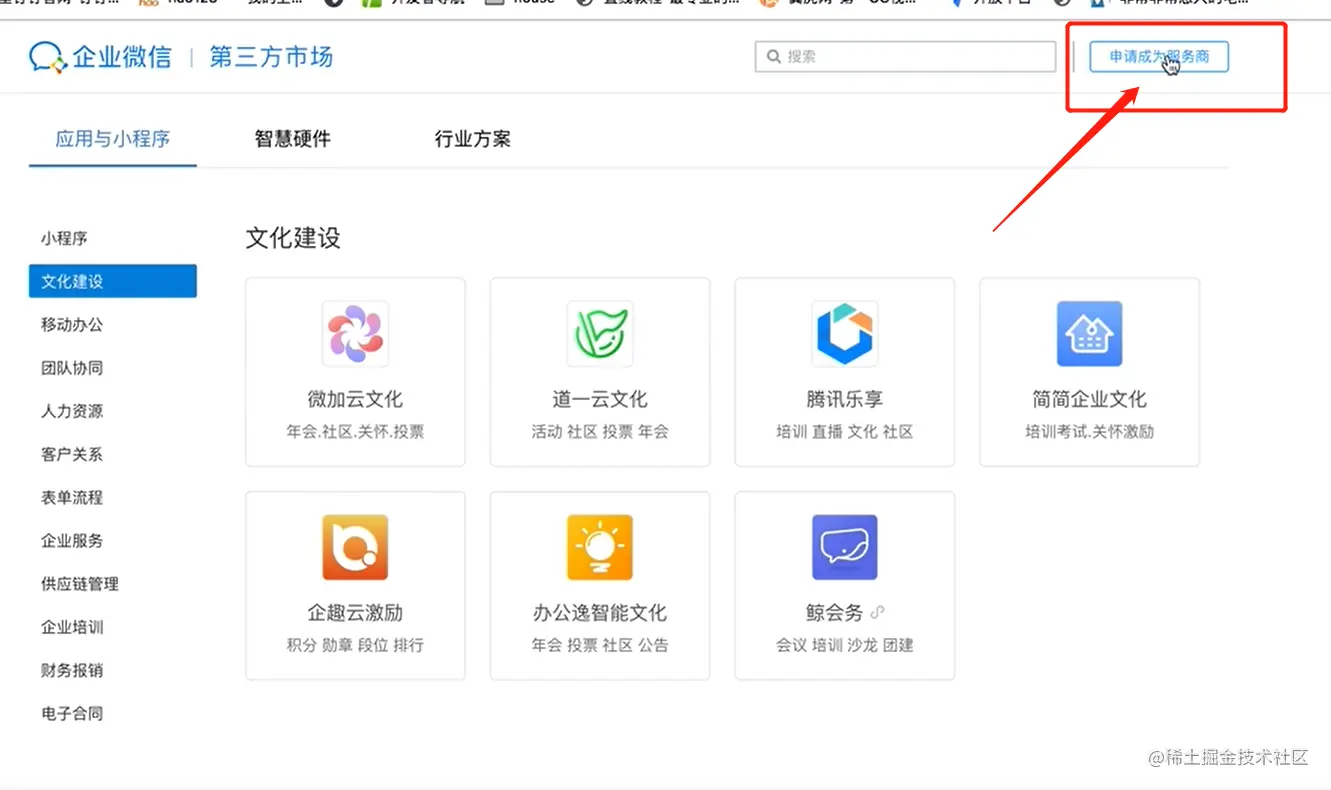Click the link icon beside 鲸会务
1331x790 pixels.
coord(878,612)
